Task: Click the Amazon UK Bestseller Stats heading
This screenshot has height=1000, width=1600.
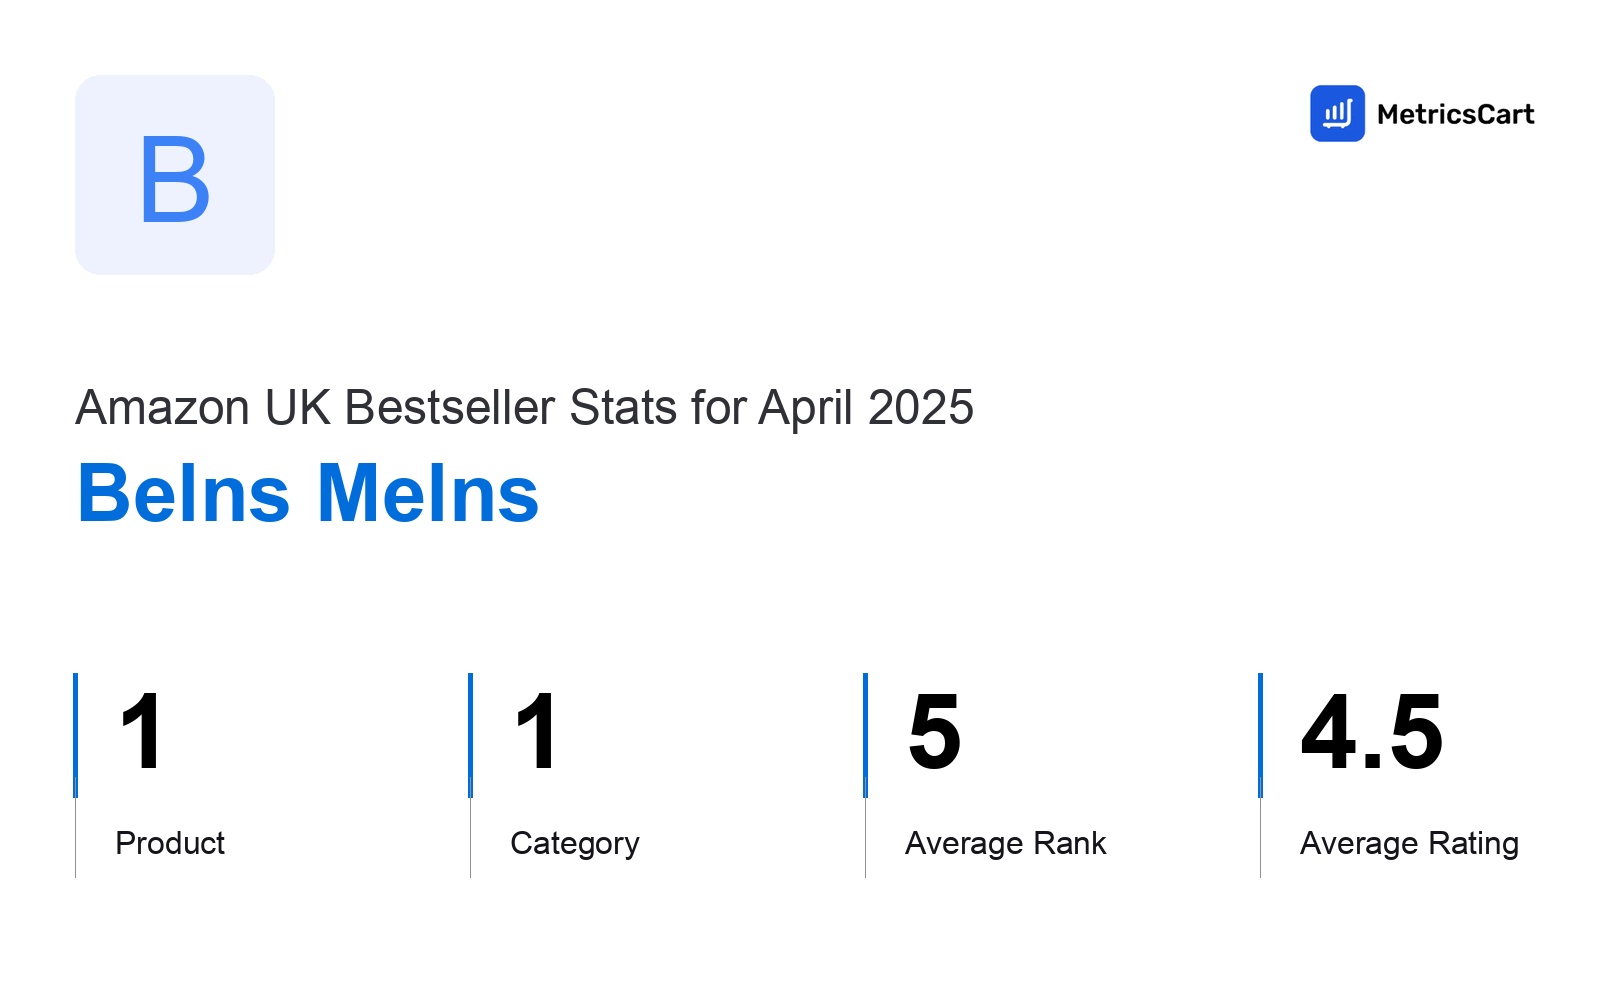Action: coord(524,407)
